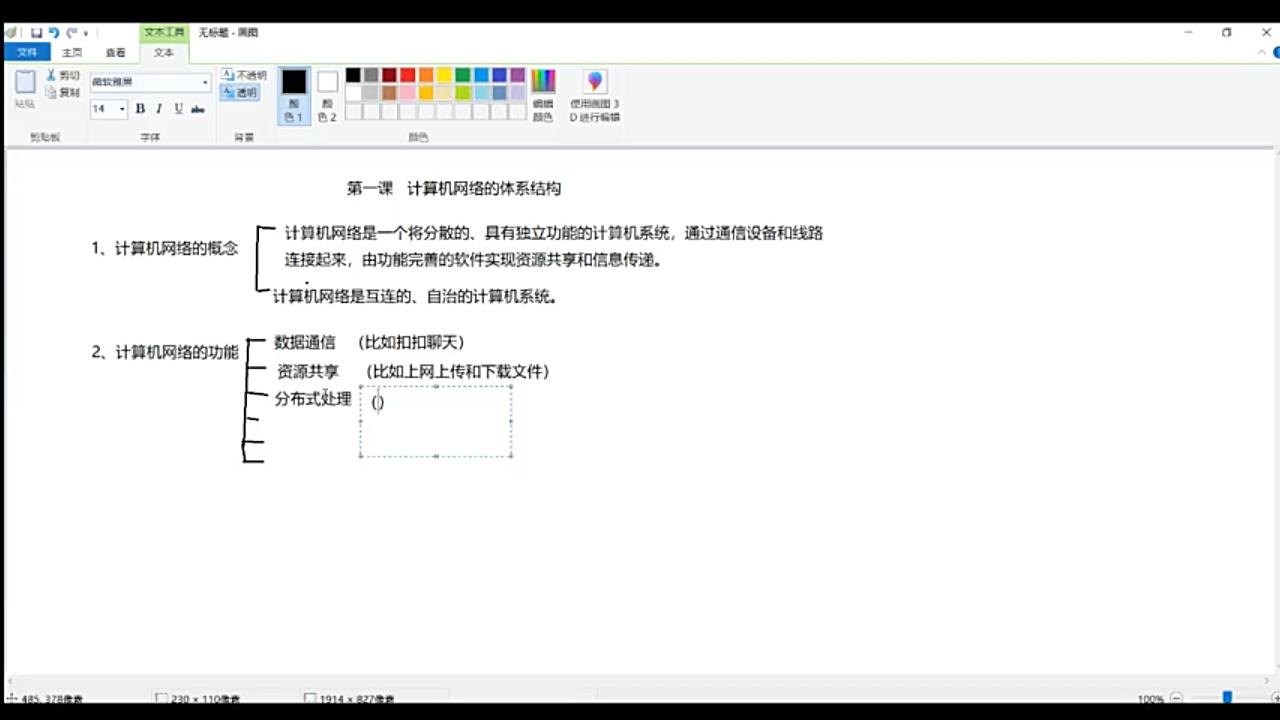Cut the selection with 剪切
The height and width of the screenshot is (720, 1280).
63,75
